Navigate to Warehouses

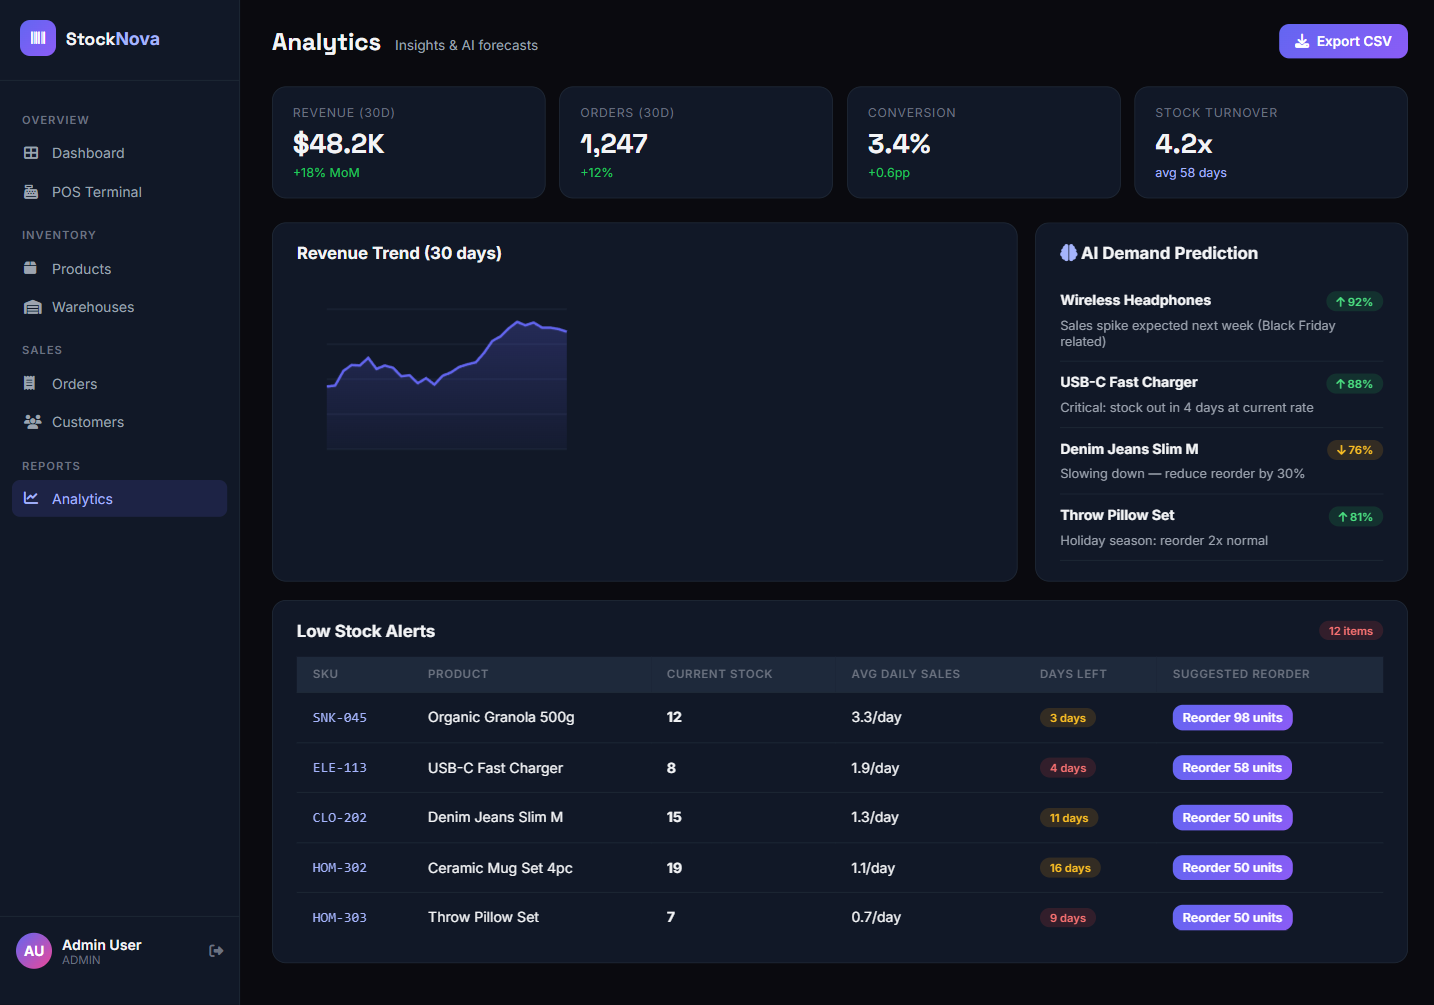(x=119, y=307)
